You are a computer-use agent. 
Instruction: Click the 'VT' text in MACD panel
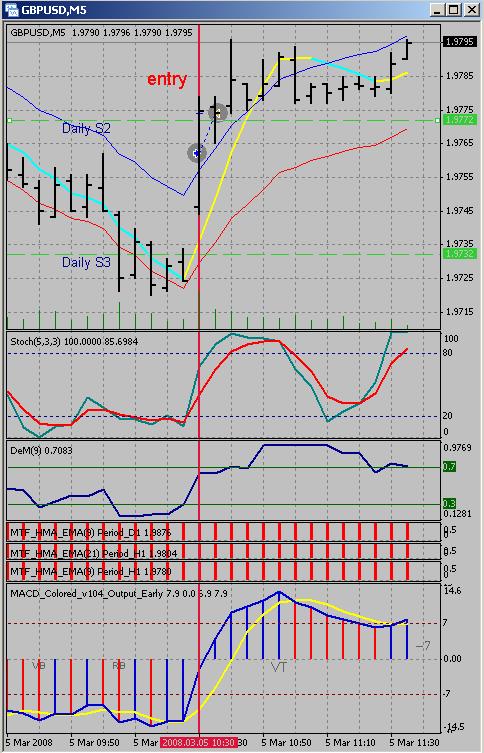pos(279,667)
